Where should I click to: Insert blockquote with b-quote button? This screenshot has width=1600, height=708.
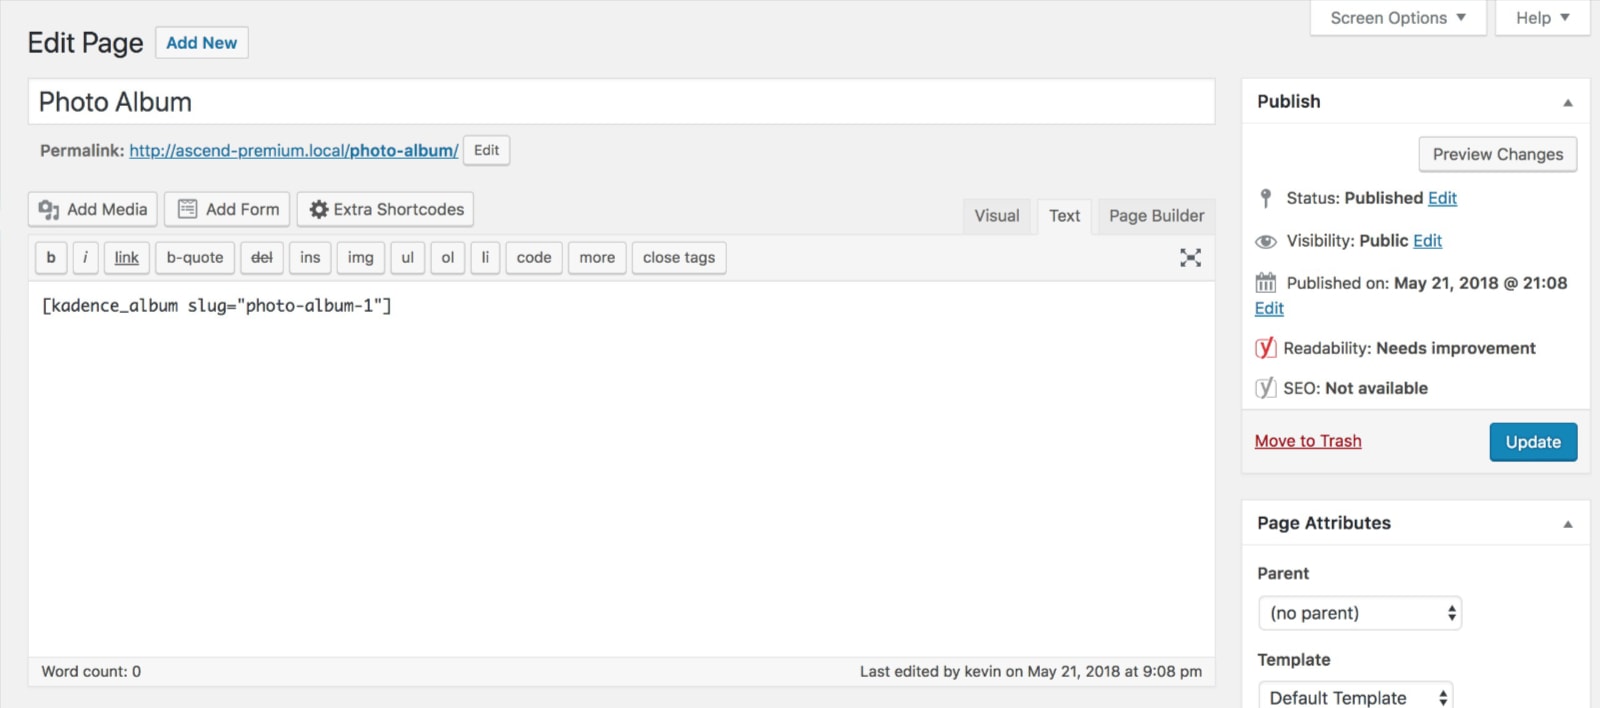click(x=195, y=258)
